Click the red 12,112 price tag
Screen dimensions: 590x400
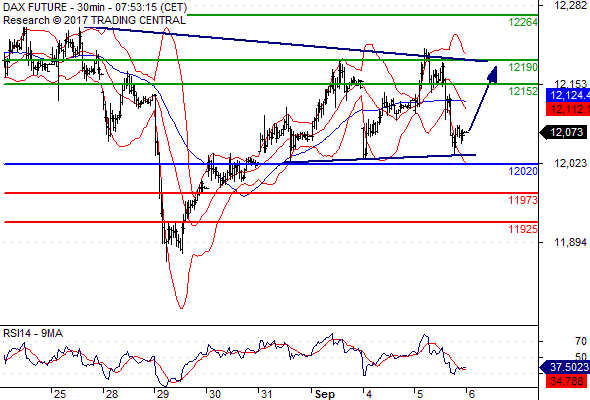pos(567,110)
